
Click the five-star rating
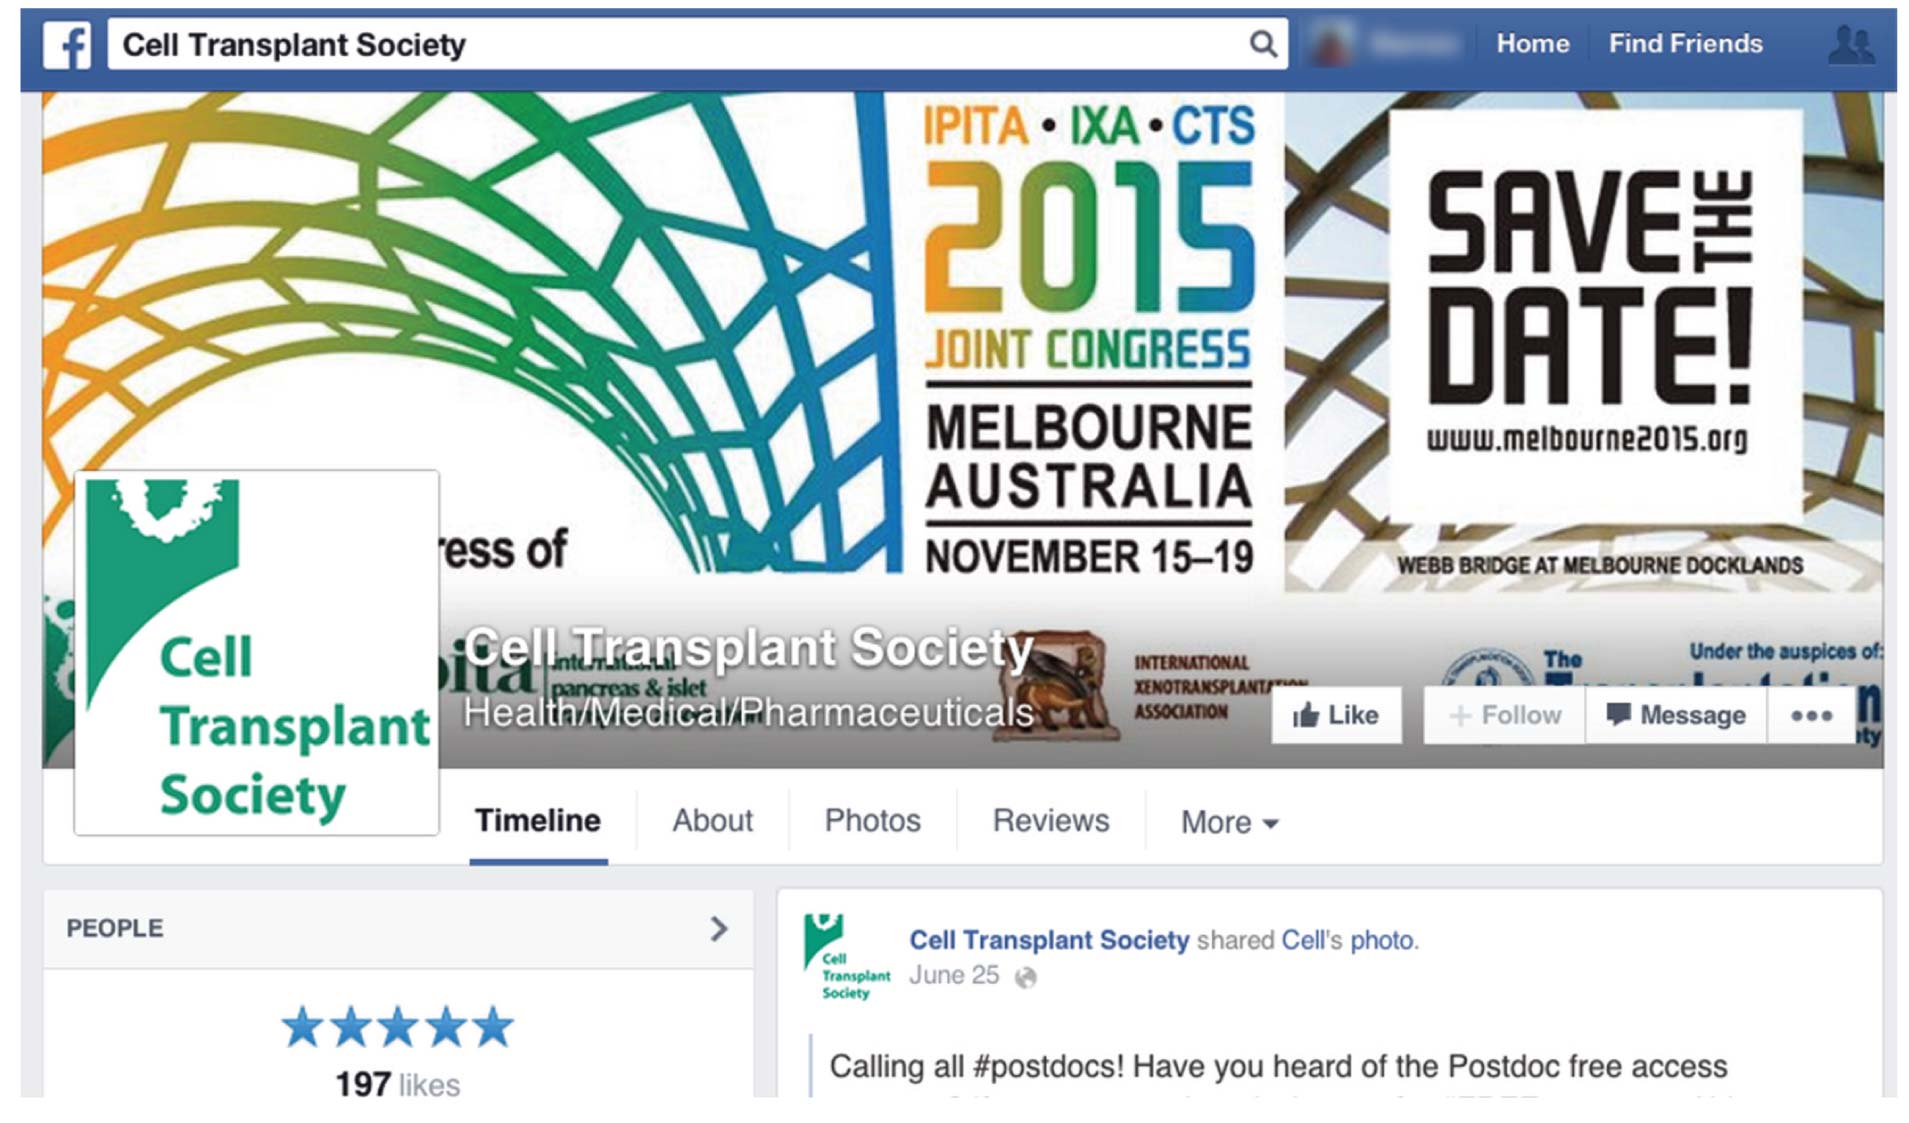tap(398, 1027)
